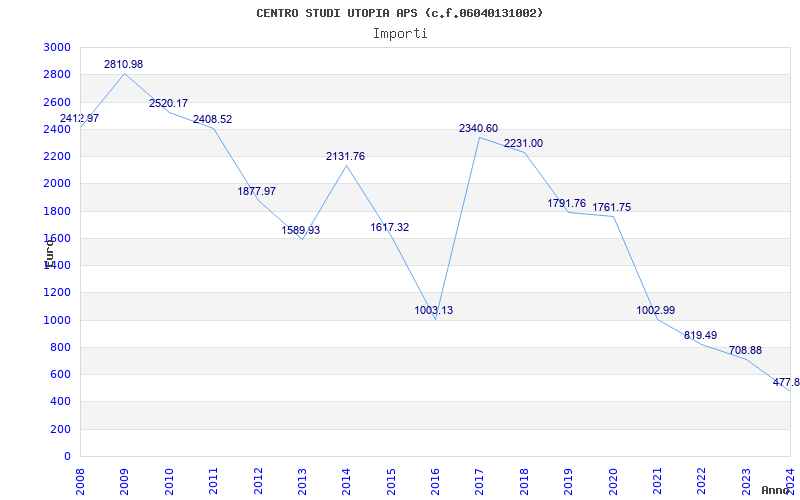Select the 2800 y-axis tick label
The image size is (800, 500).
click(57, 75)
